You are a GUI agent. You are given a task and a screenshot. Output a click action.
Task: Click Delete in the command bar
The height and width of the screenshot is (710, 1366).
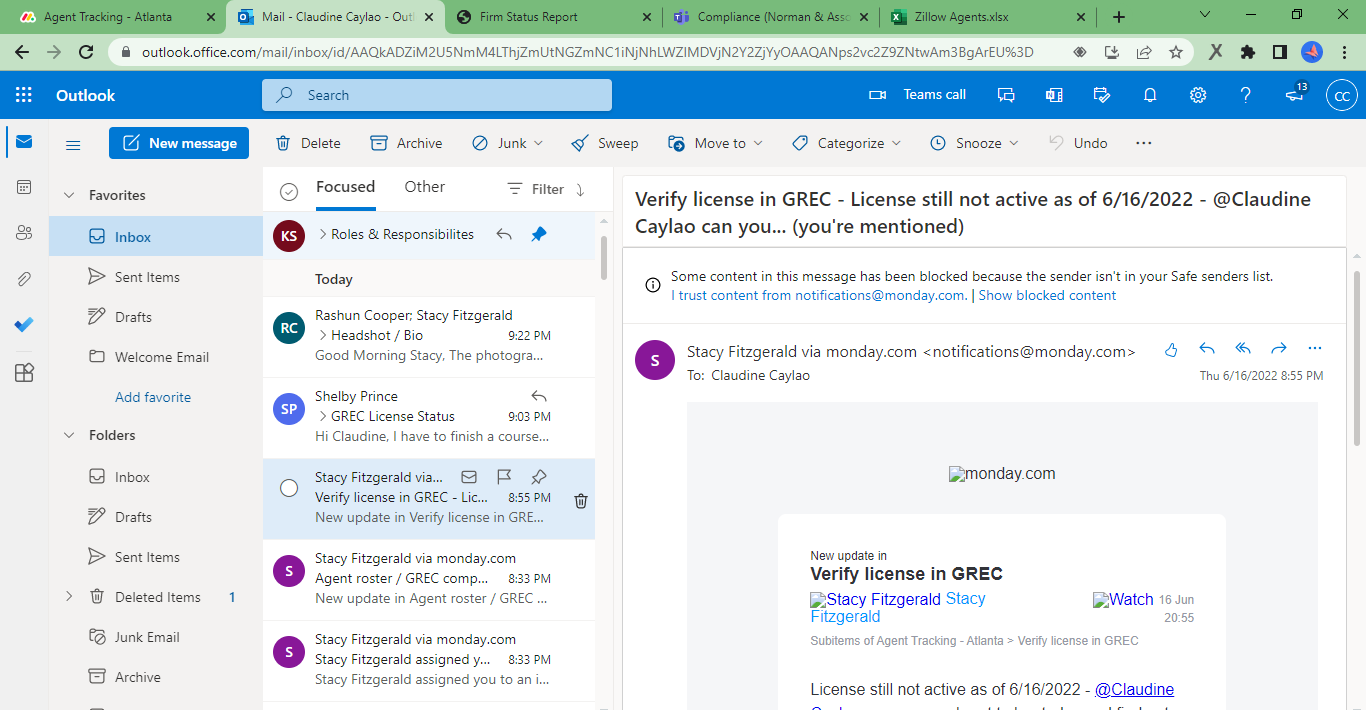click(x=308, y=143)
